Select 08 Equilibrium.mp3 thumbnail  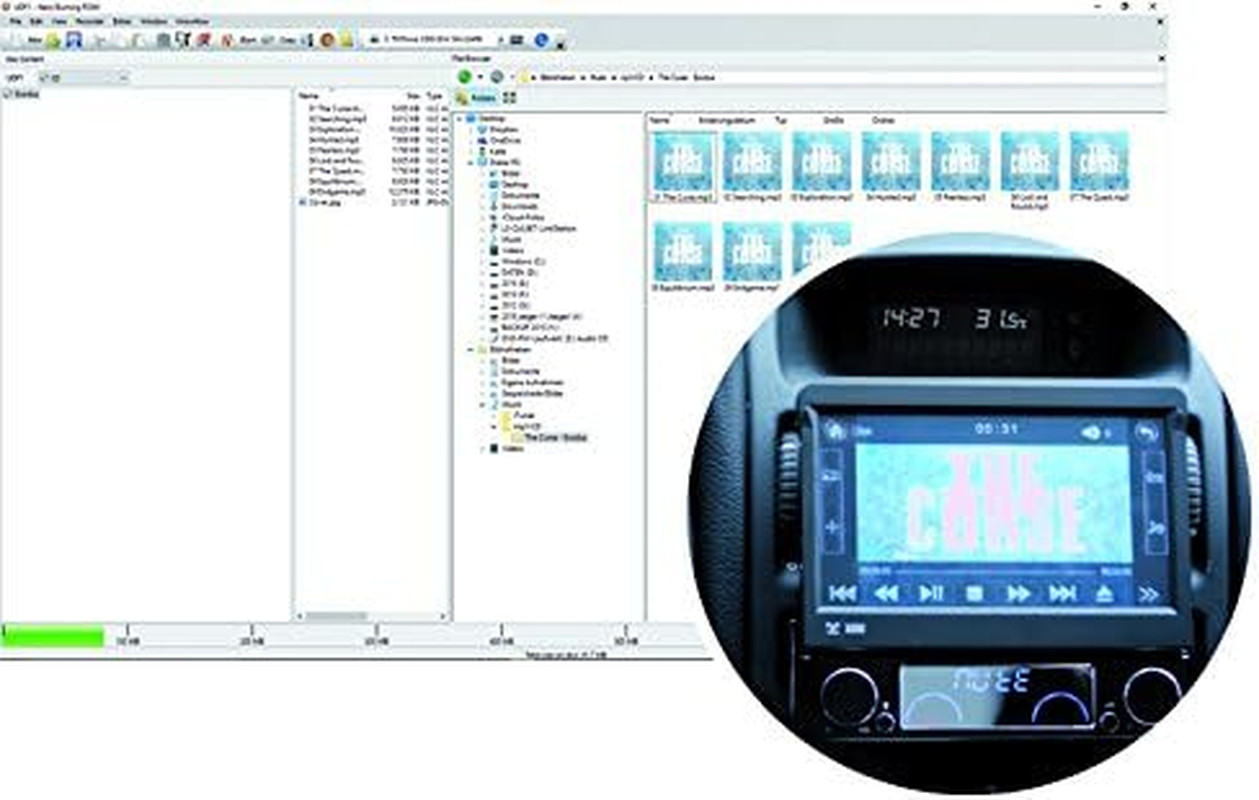[685, 257]
